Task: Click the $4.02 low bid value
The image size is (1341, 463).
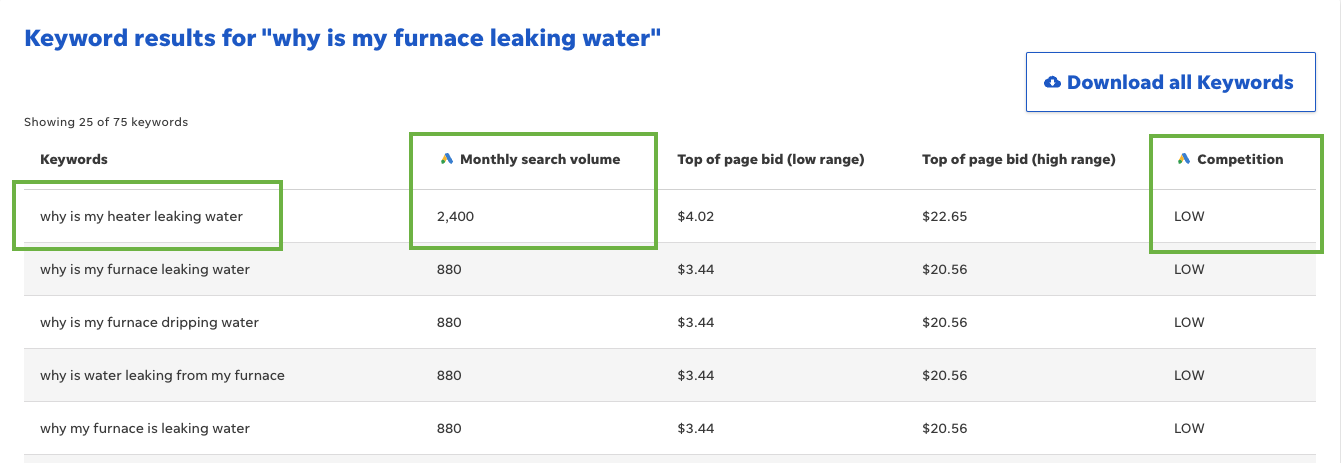Action: tap(696, 216)
